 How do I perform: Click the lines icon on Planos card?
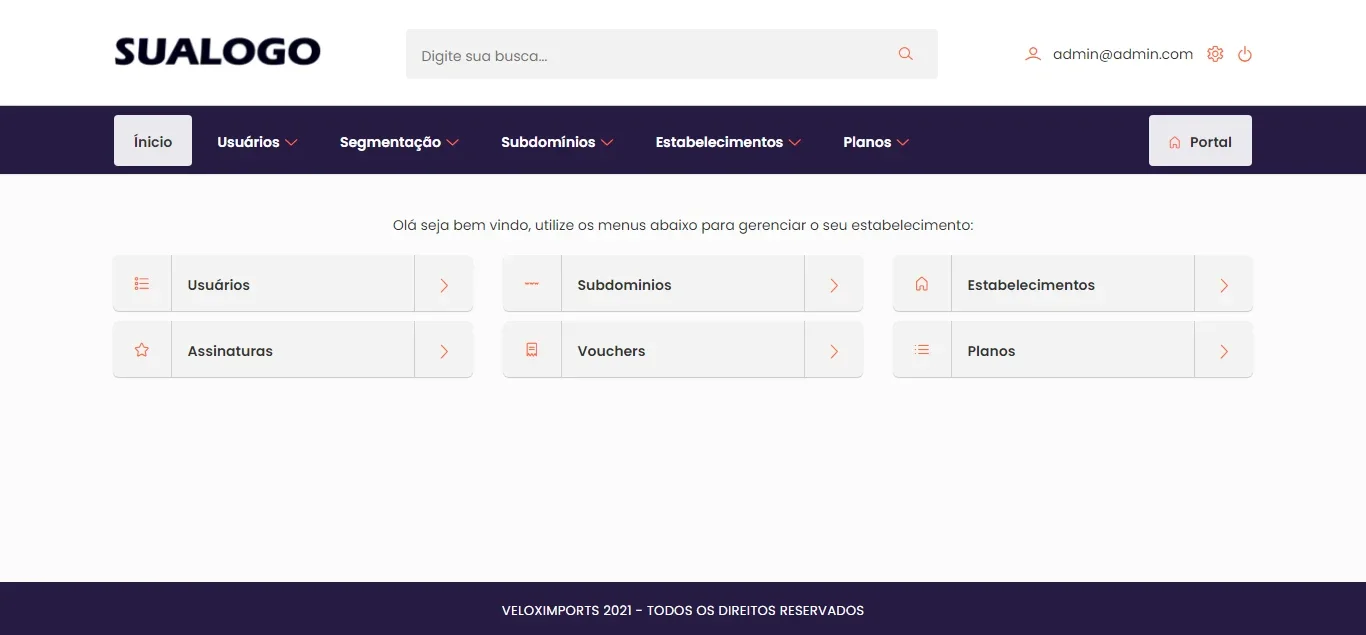pyautogui.click(x=922, y=350)
